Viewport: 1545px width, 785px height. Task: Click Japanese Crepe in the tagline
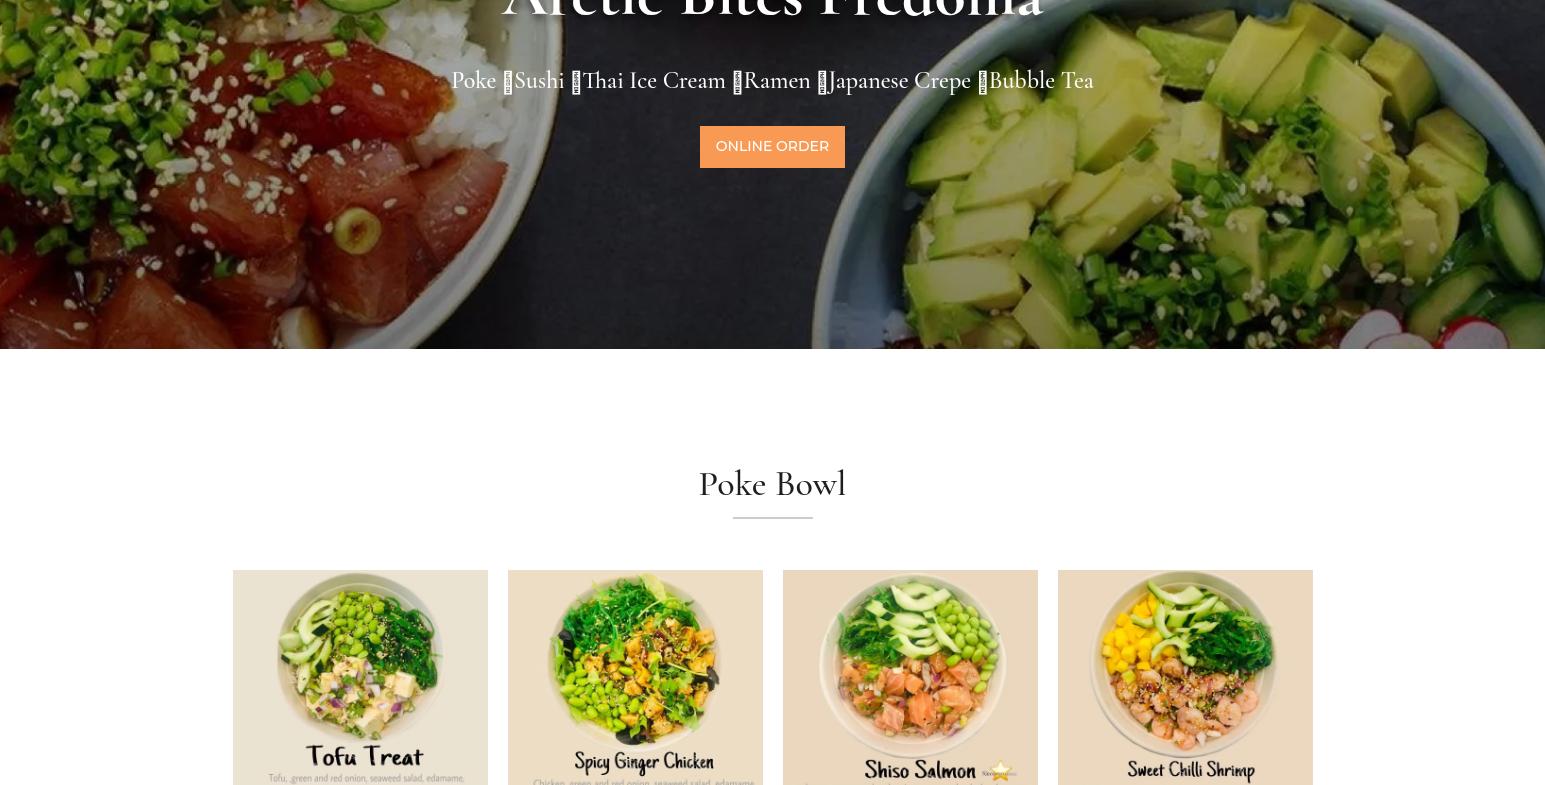[900, 81]
